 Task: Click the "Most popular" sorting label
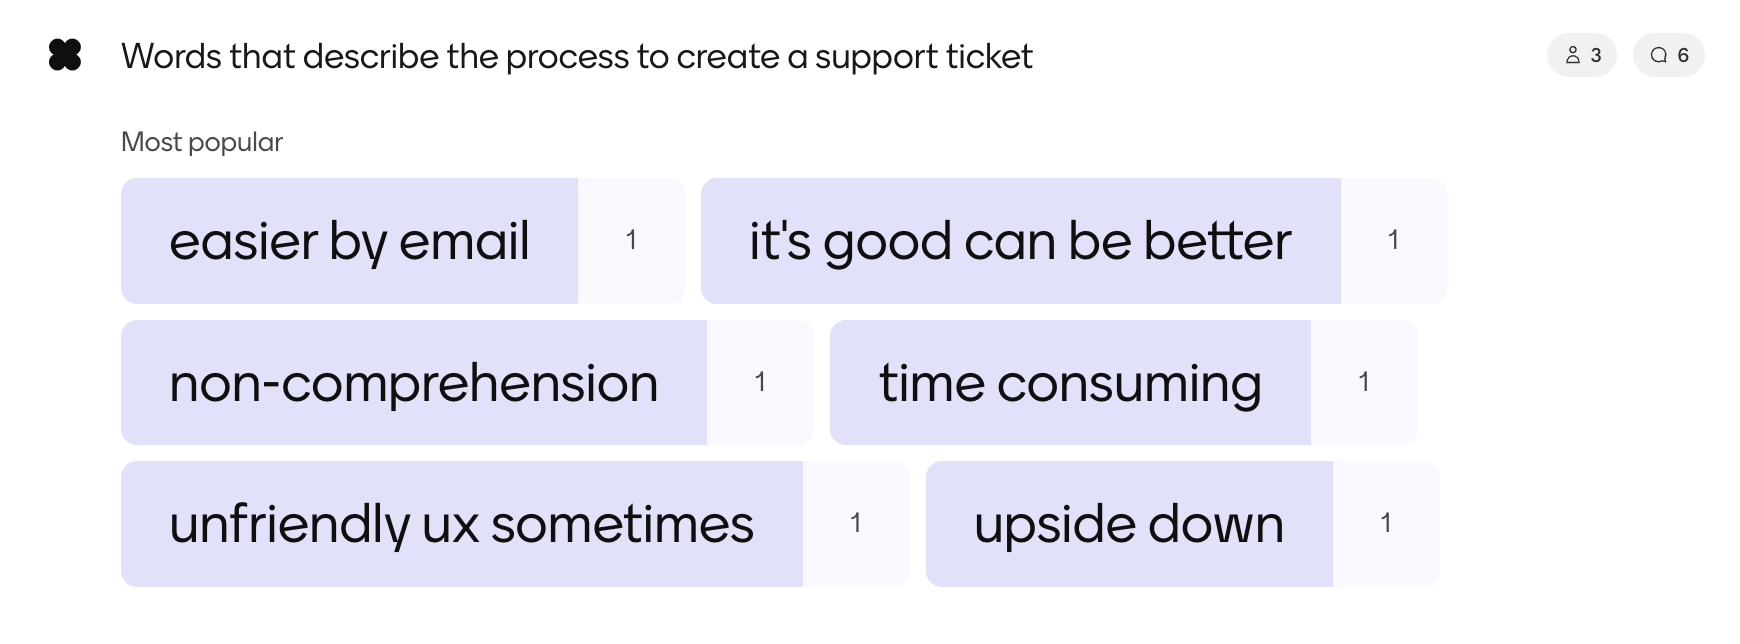[202, 142]
